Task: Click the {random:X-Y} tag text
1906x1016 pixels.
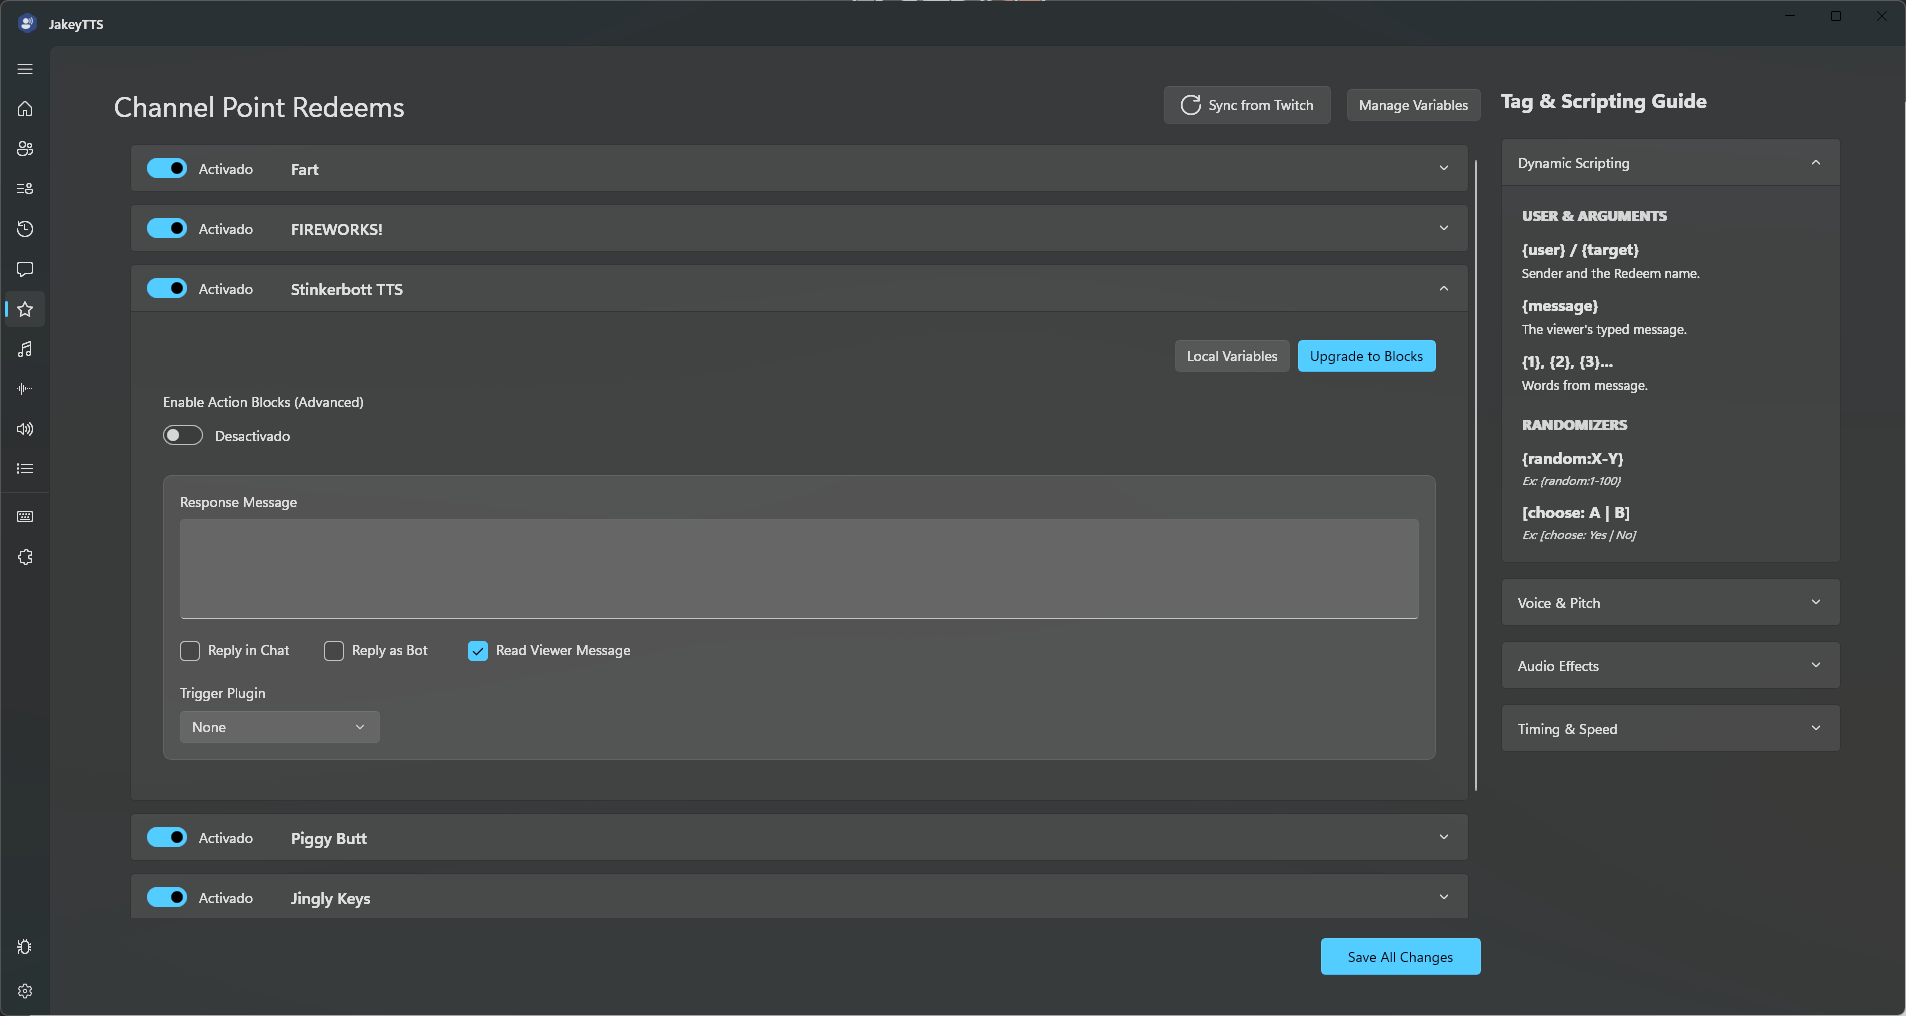Action: [1572, 458]
